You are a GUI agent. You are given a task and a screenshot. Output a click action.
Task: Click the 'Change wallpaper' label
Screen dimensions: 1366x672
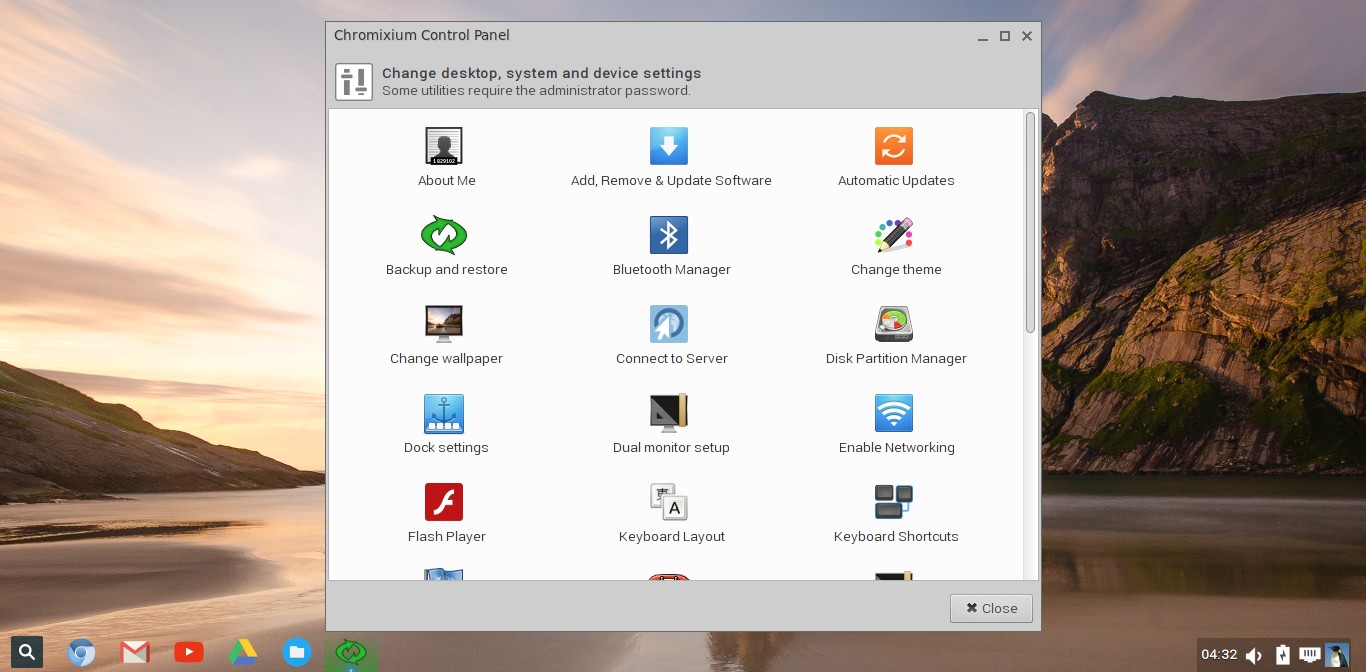click(446, 359)
